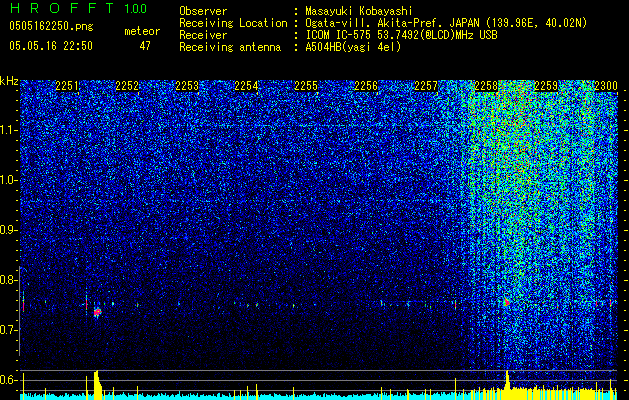Click the 2256 time marker
This screenshot has height=400, width=629.
pyautogui.click(x=366, y=86)
